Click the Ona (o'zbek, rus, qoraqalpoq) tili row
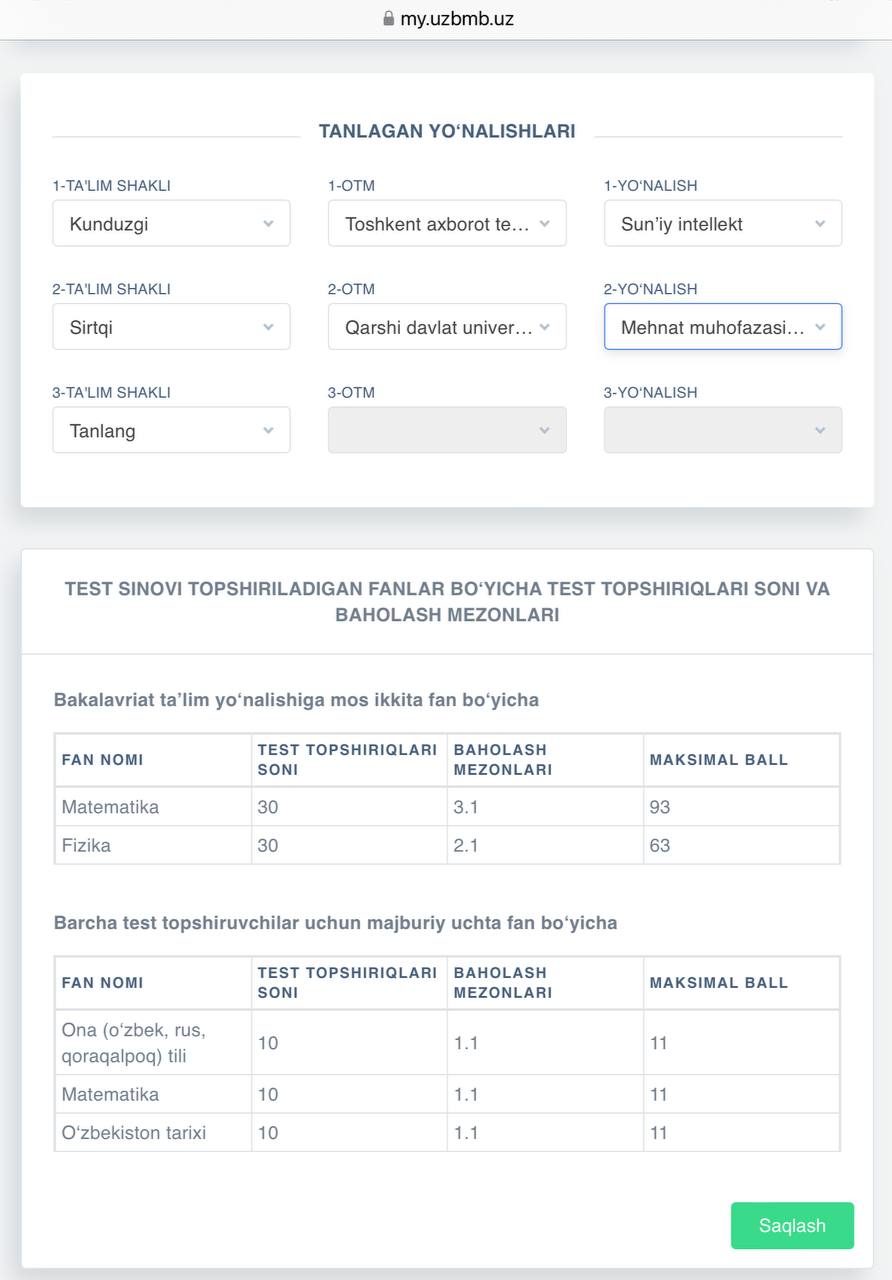The image size is (892, 1280). pyautogui.click(x=133, y=1042)
